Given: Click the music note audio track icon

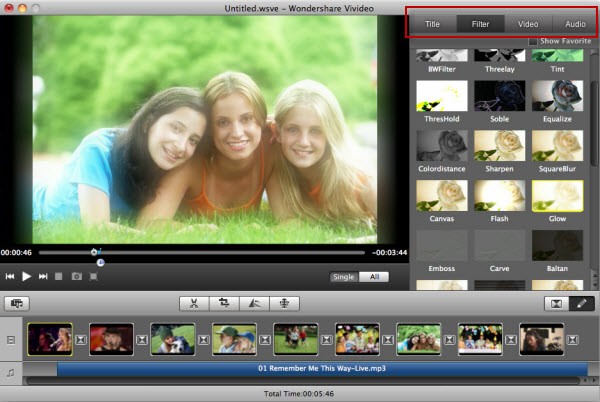Looking at the screenshot, I should tap(11, 373).
